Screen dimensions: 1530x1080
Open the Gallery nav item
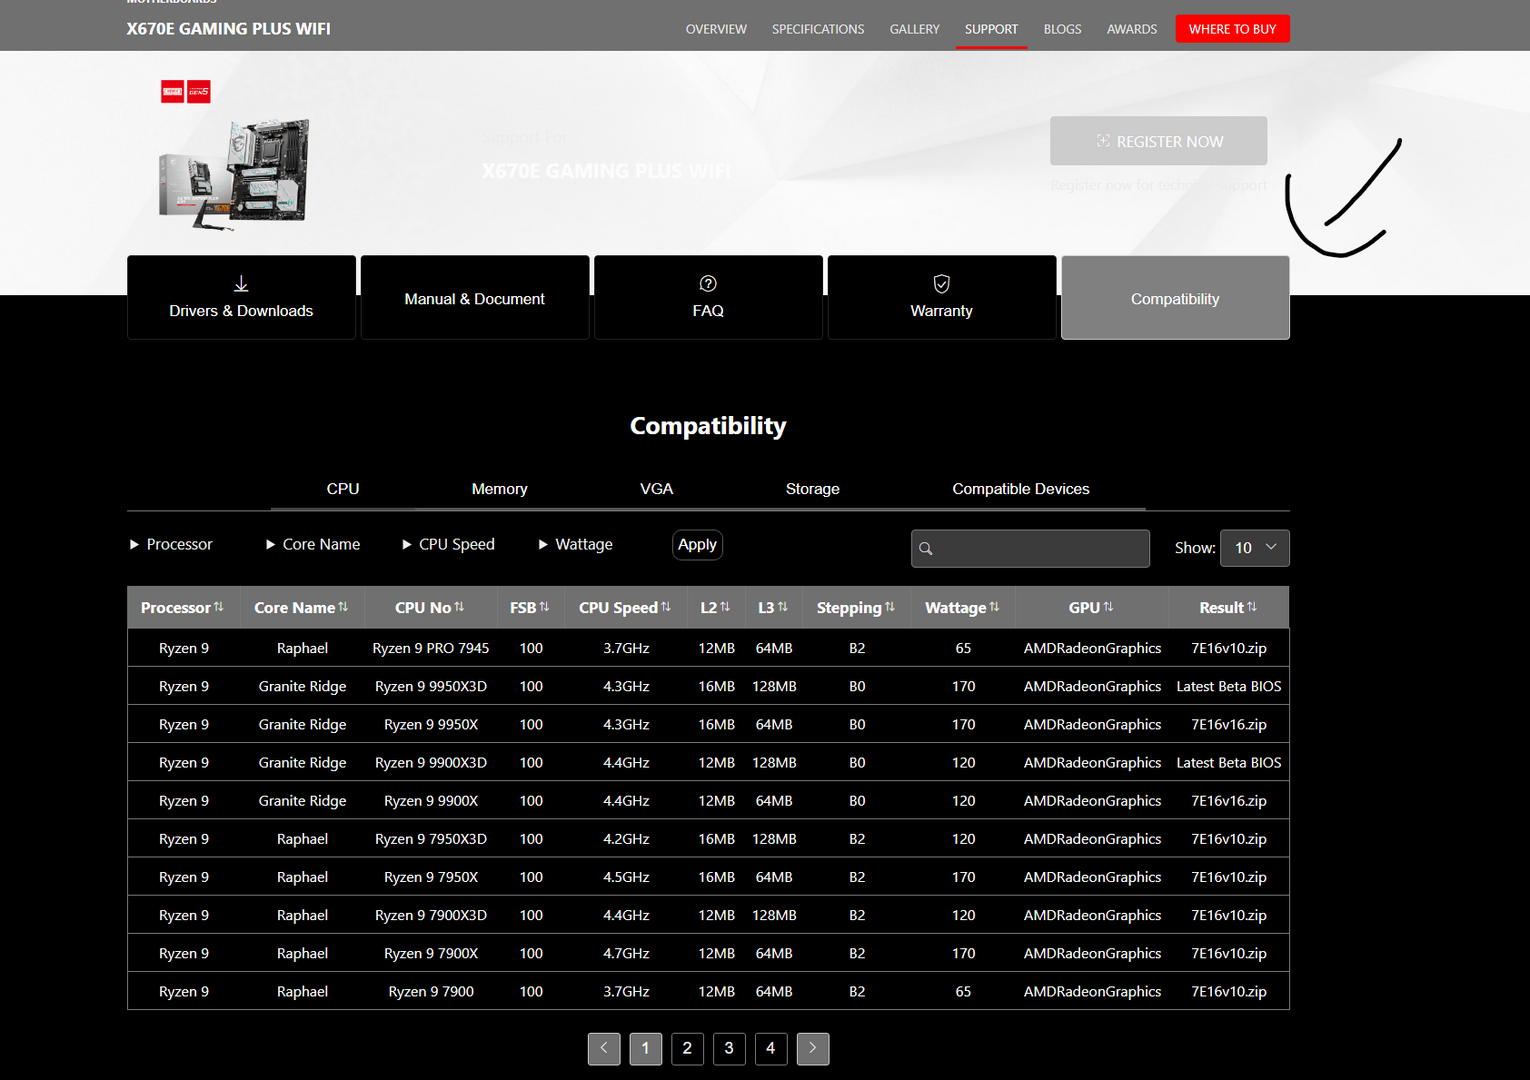(915, 29)
